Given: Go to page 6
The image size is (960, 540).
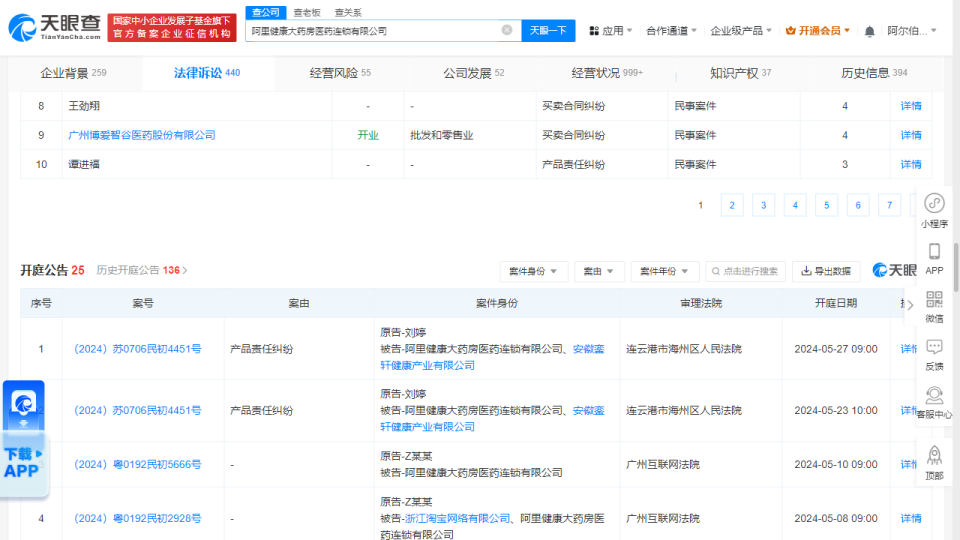Looking at the screenshot, I should pyautogui.click(x=858, y=205).
